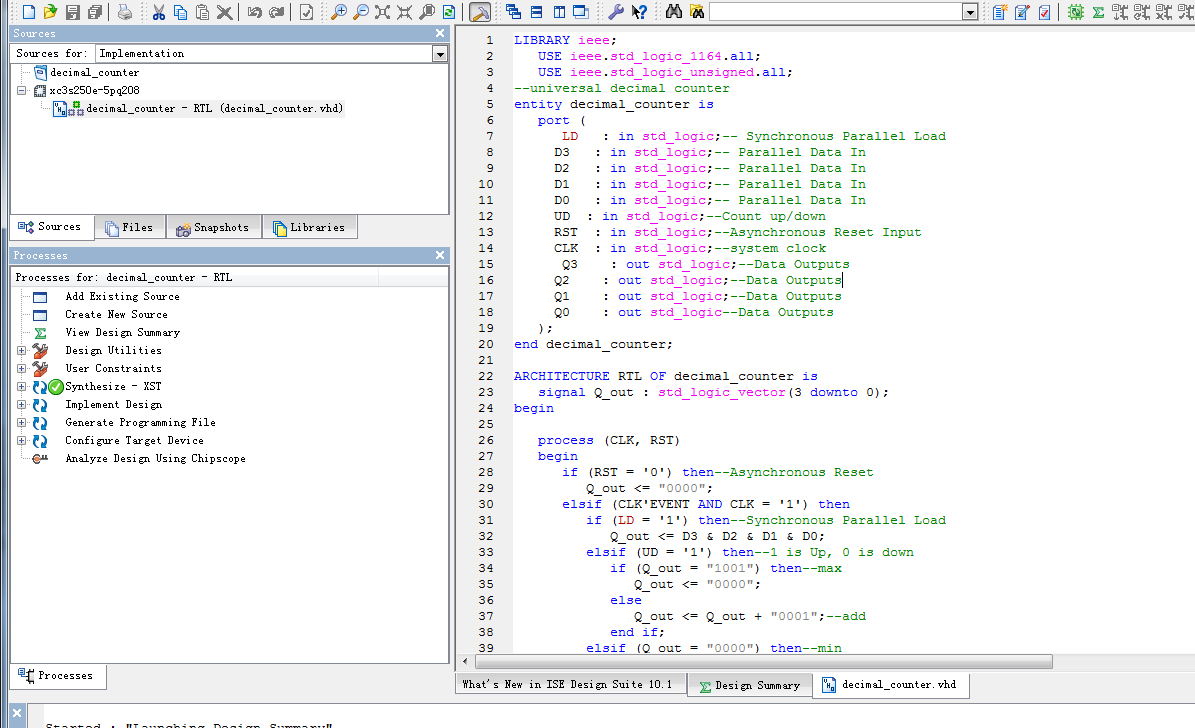Expand the Implement Design process node
The height and width of the screenshot is (728, 1195).
coord(22,405)
